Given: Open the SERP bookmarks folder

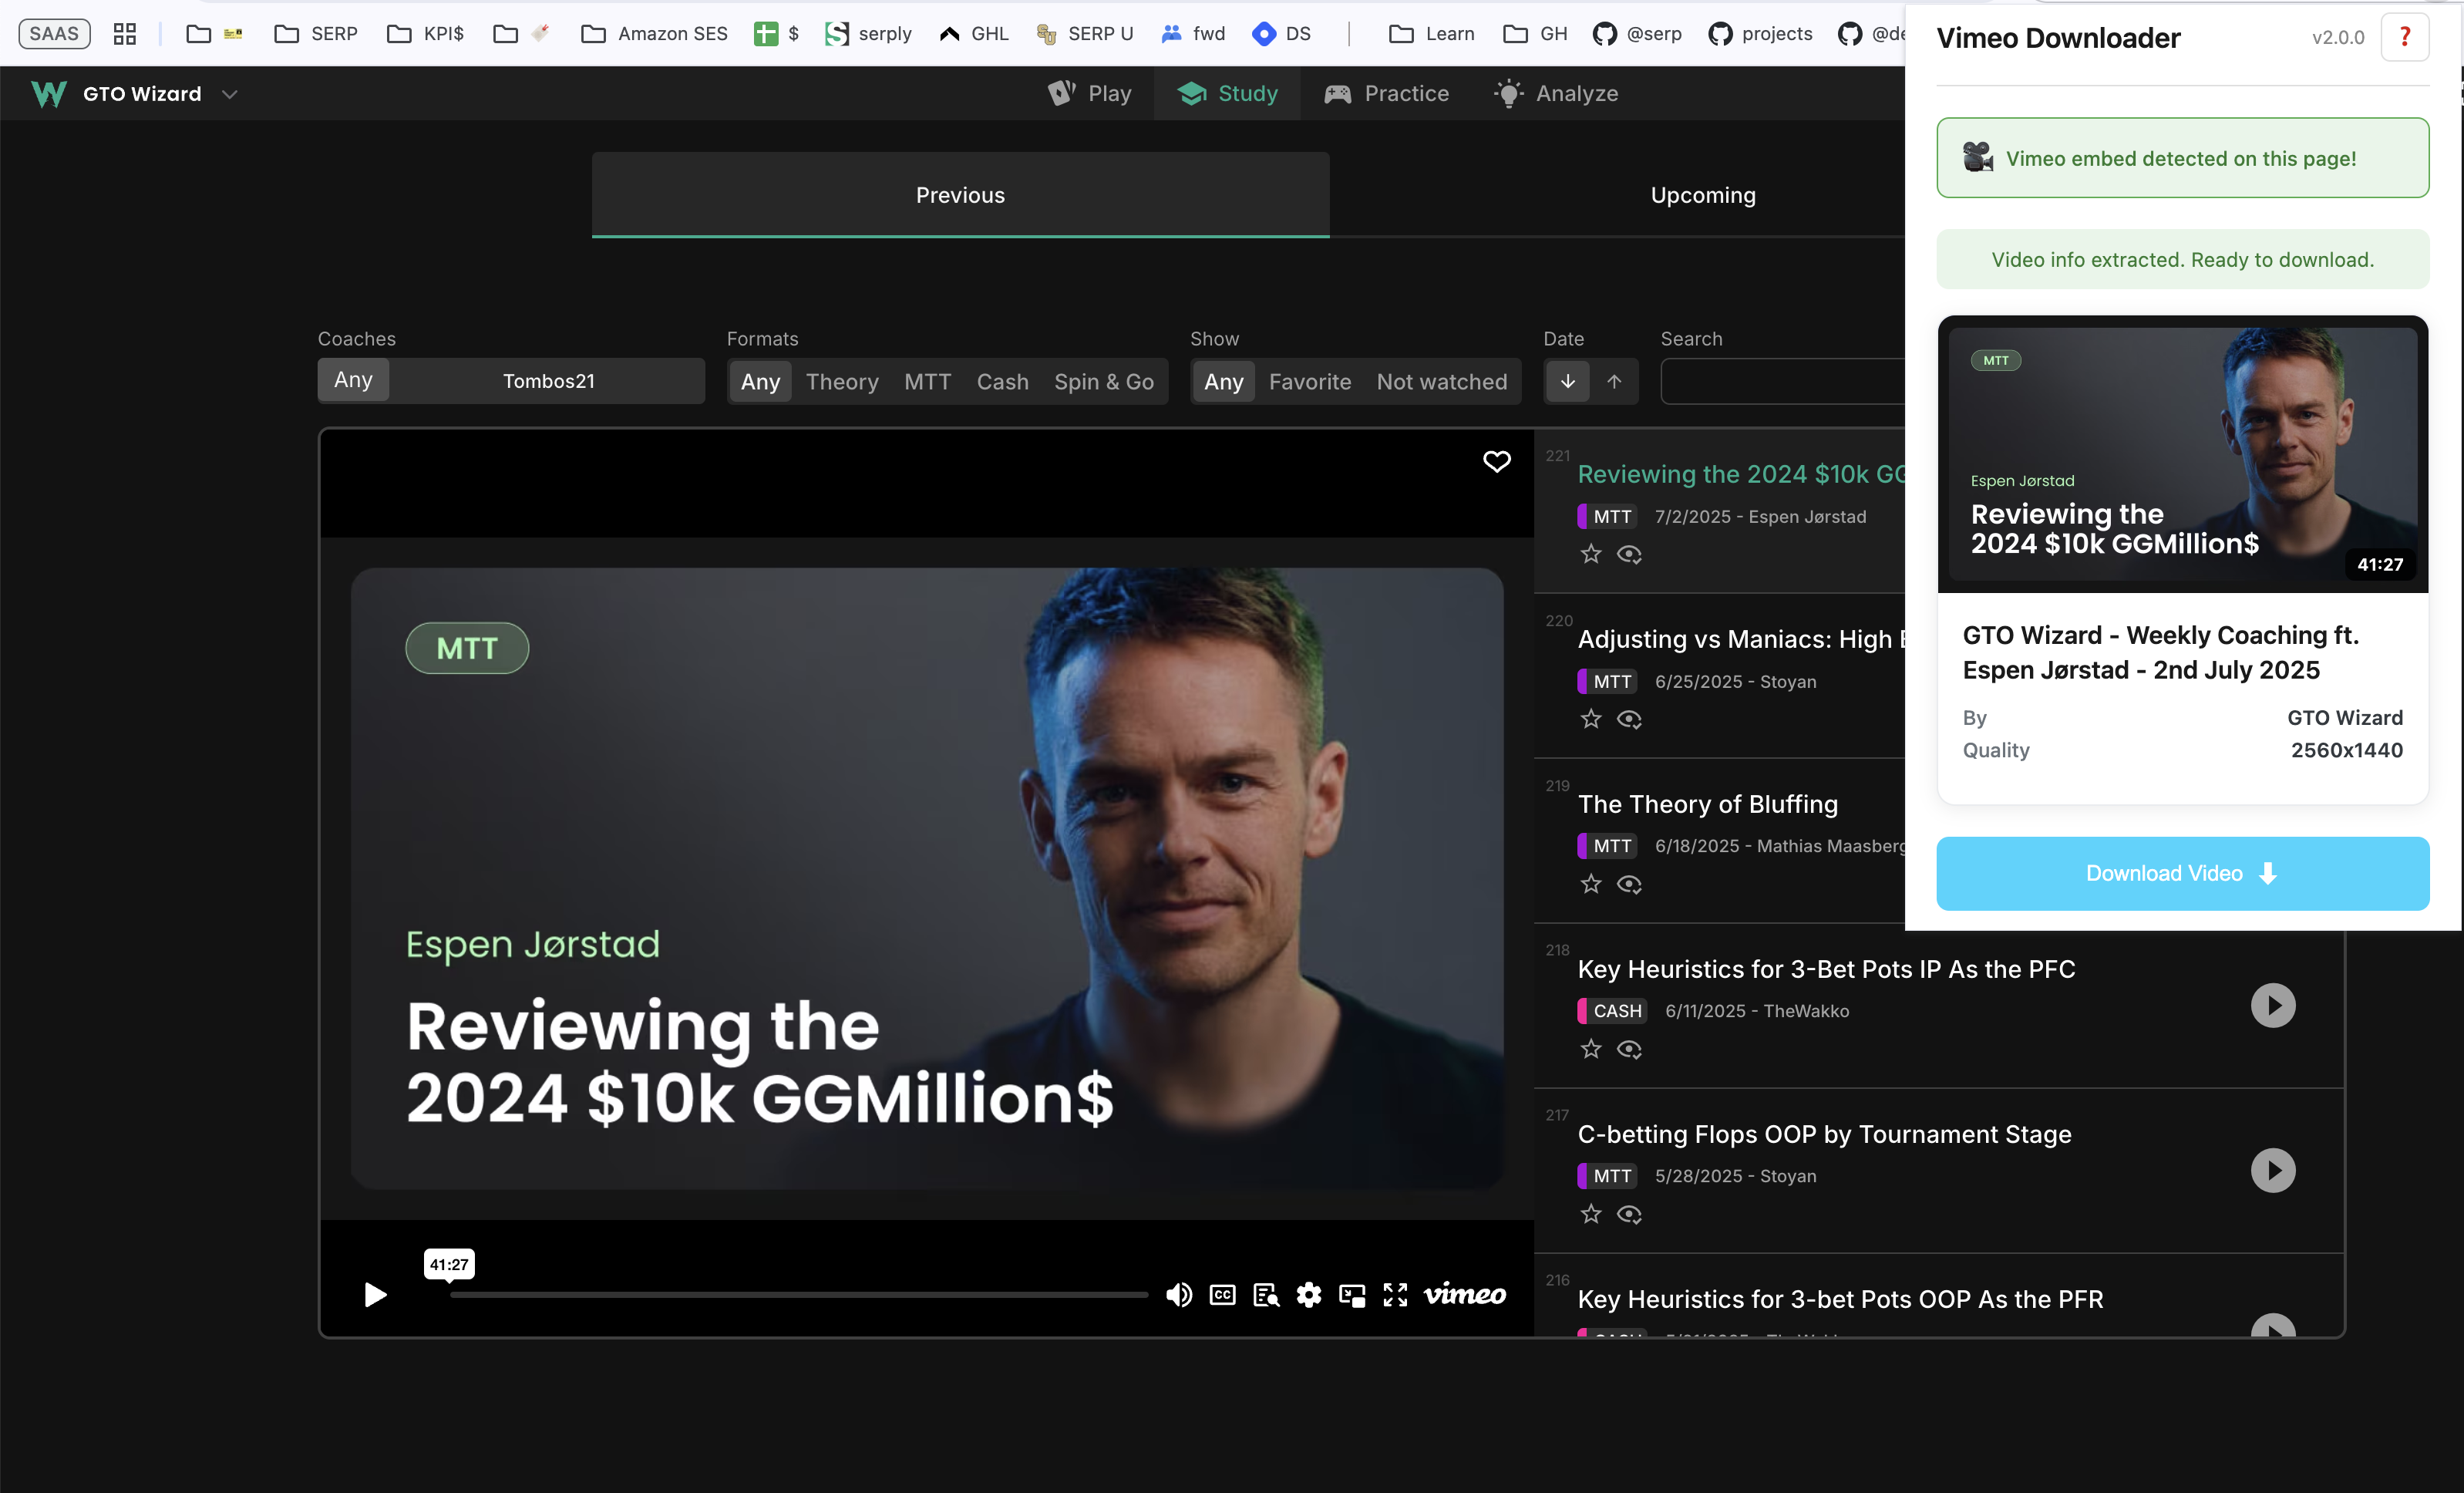Looking at the screenshot, I should (316, 33).
